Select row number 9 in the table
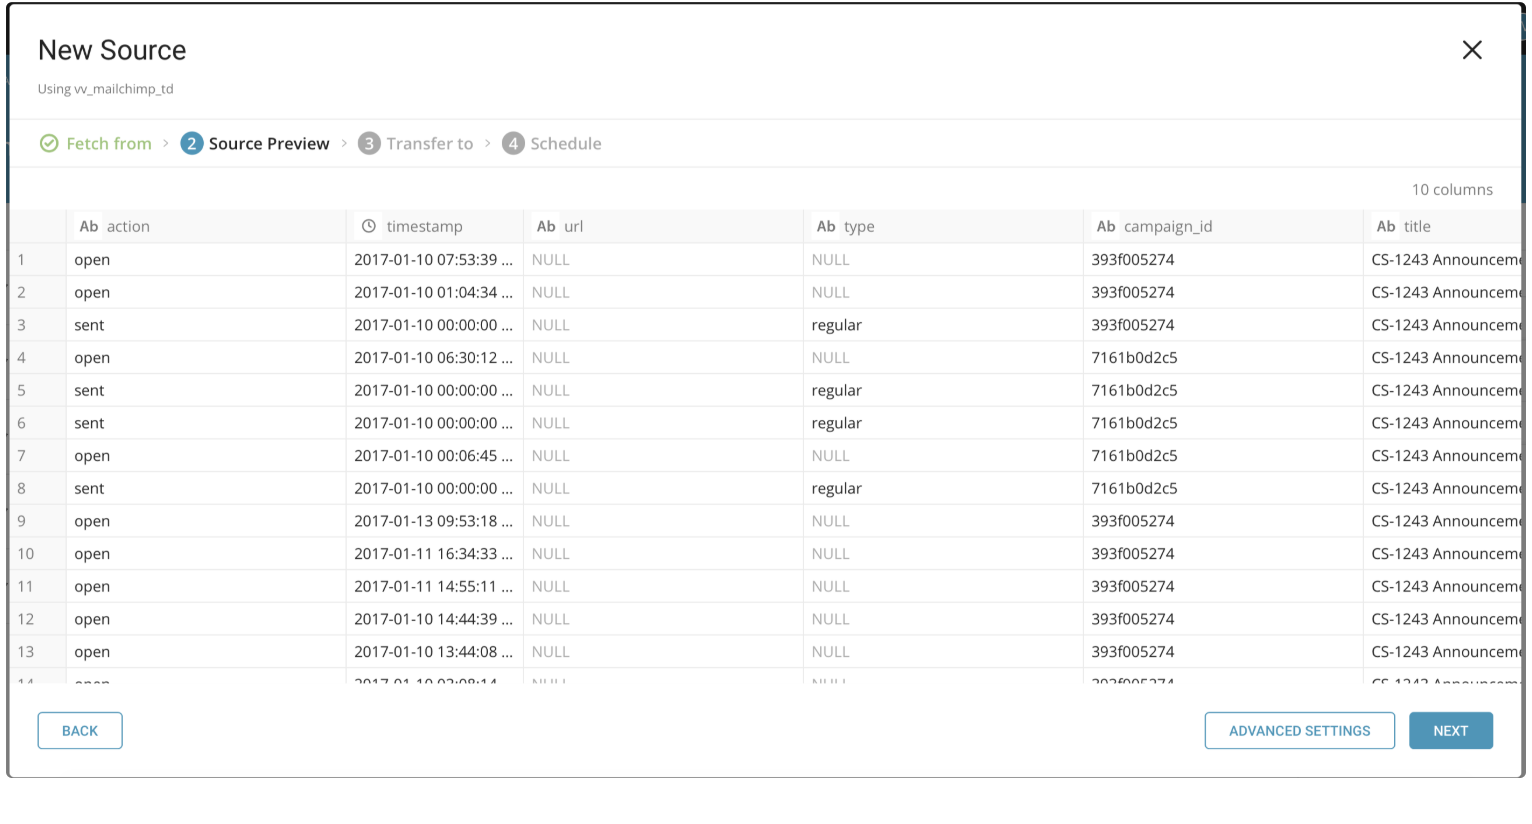This screenshot has width=1532, height=824. pyautogui.click(x=22, y=521)
